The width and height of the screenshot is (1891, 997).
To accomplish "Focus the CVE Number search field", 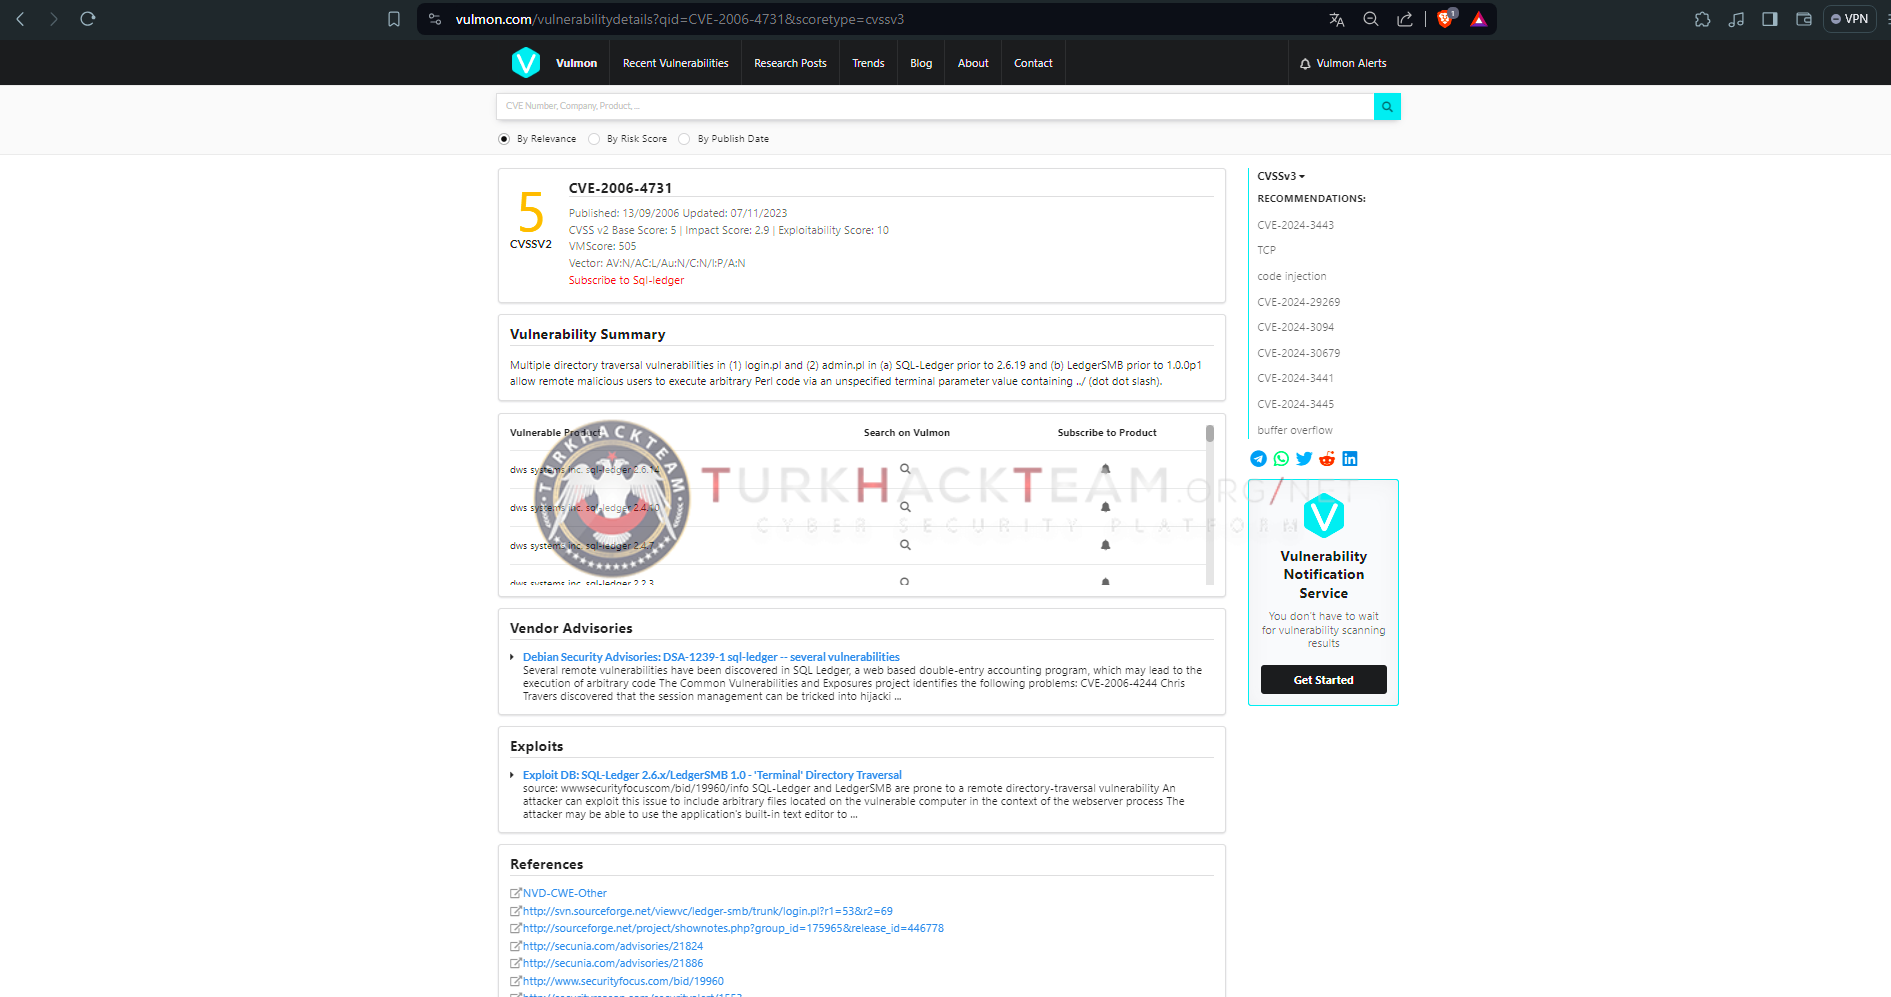I will coord(935,106).
